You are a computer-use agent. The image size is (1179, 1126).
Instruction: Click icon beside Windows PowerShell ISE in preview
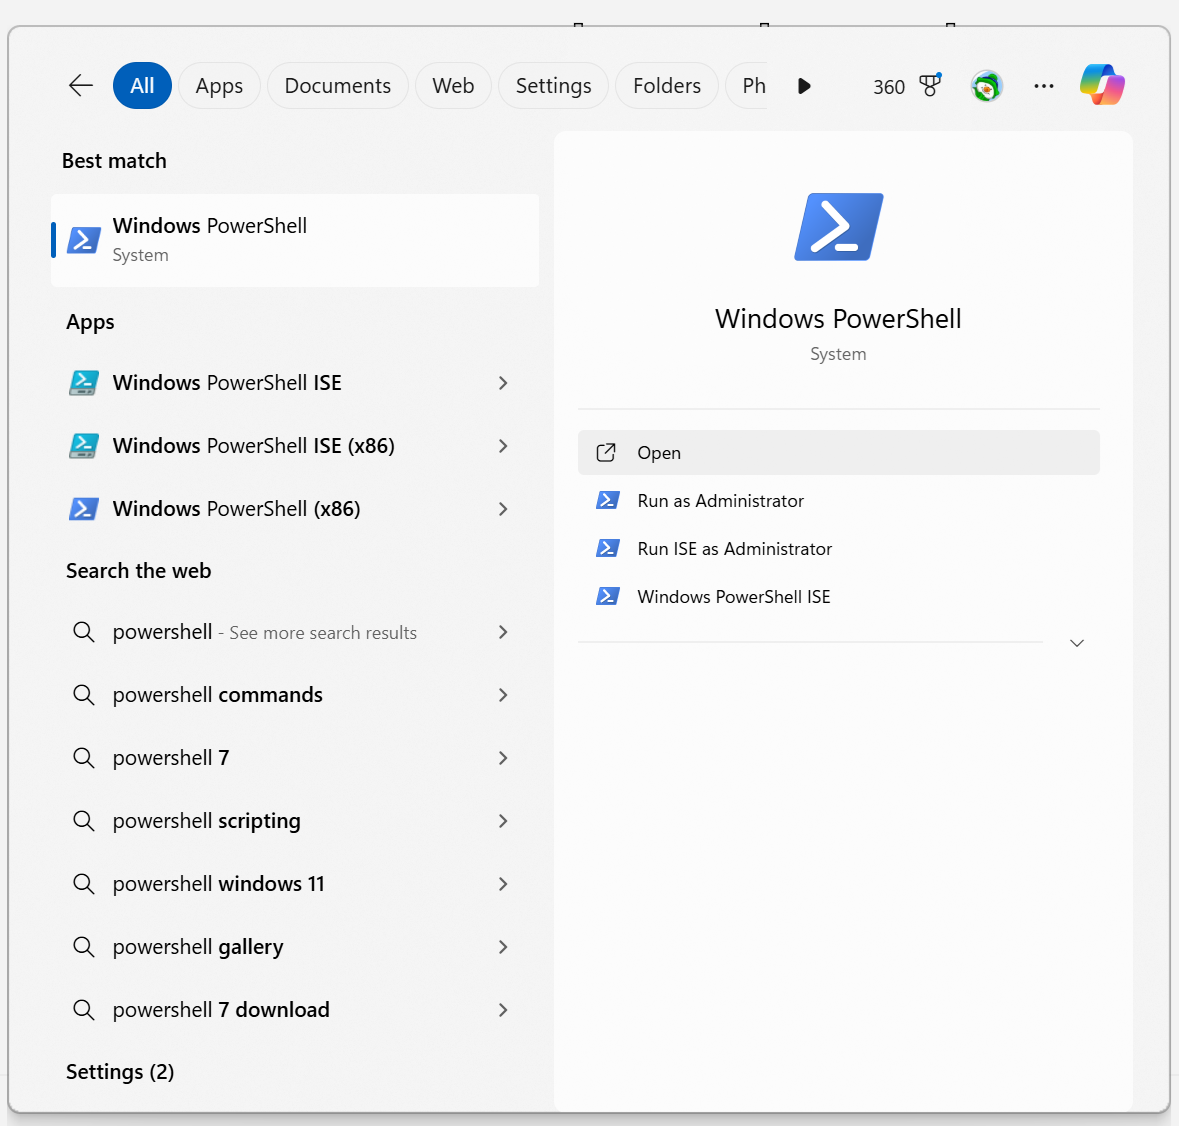click(x=608, y=597)
